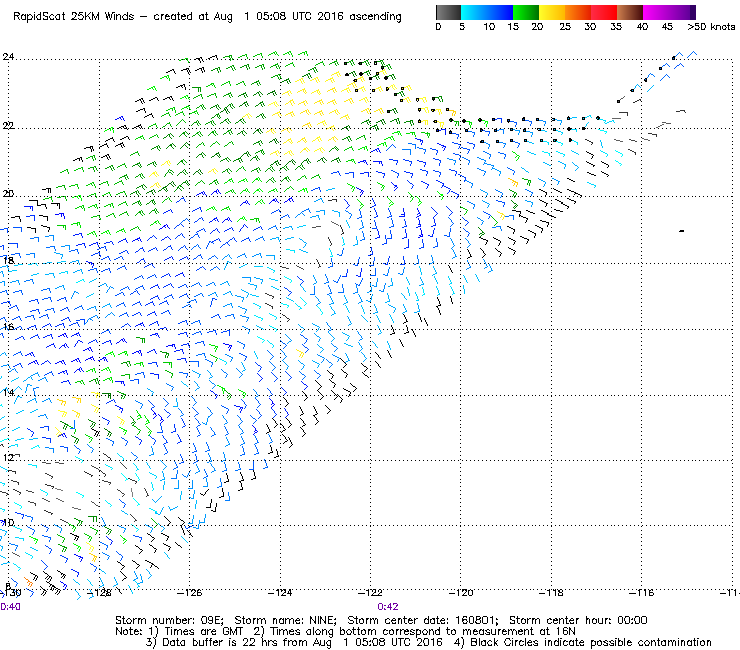Click the '>50 knots' legend label
Screen dimensions: 740x650
pos(711,27)
